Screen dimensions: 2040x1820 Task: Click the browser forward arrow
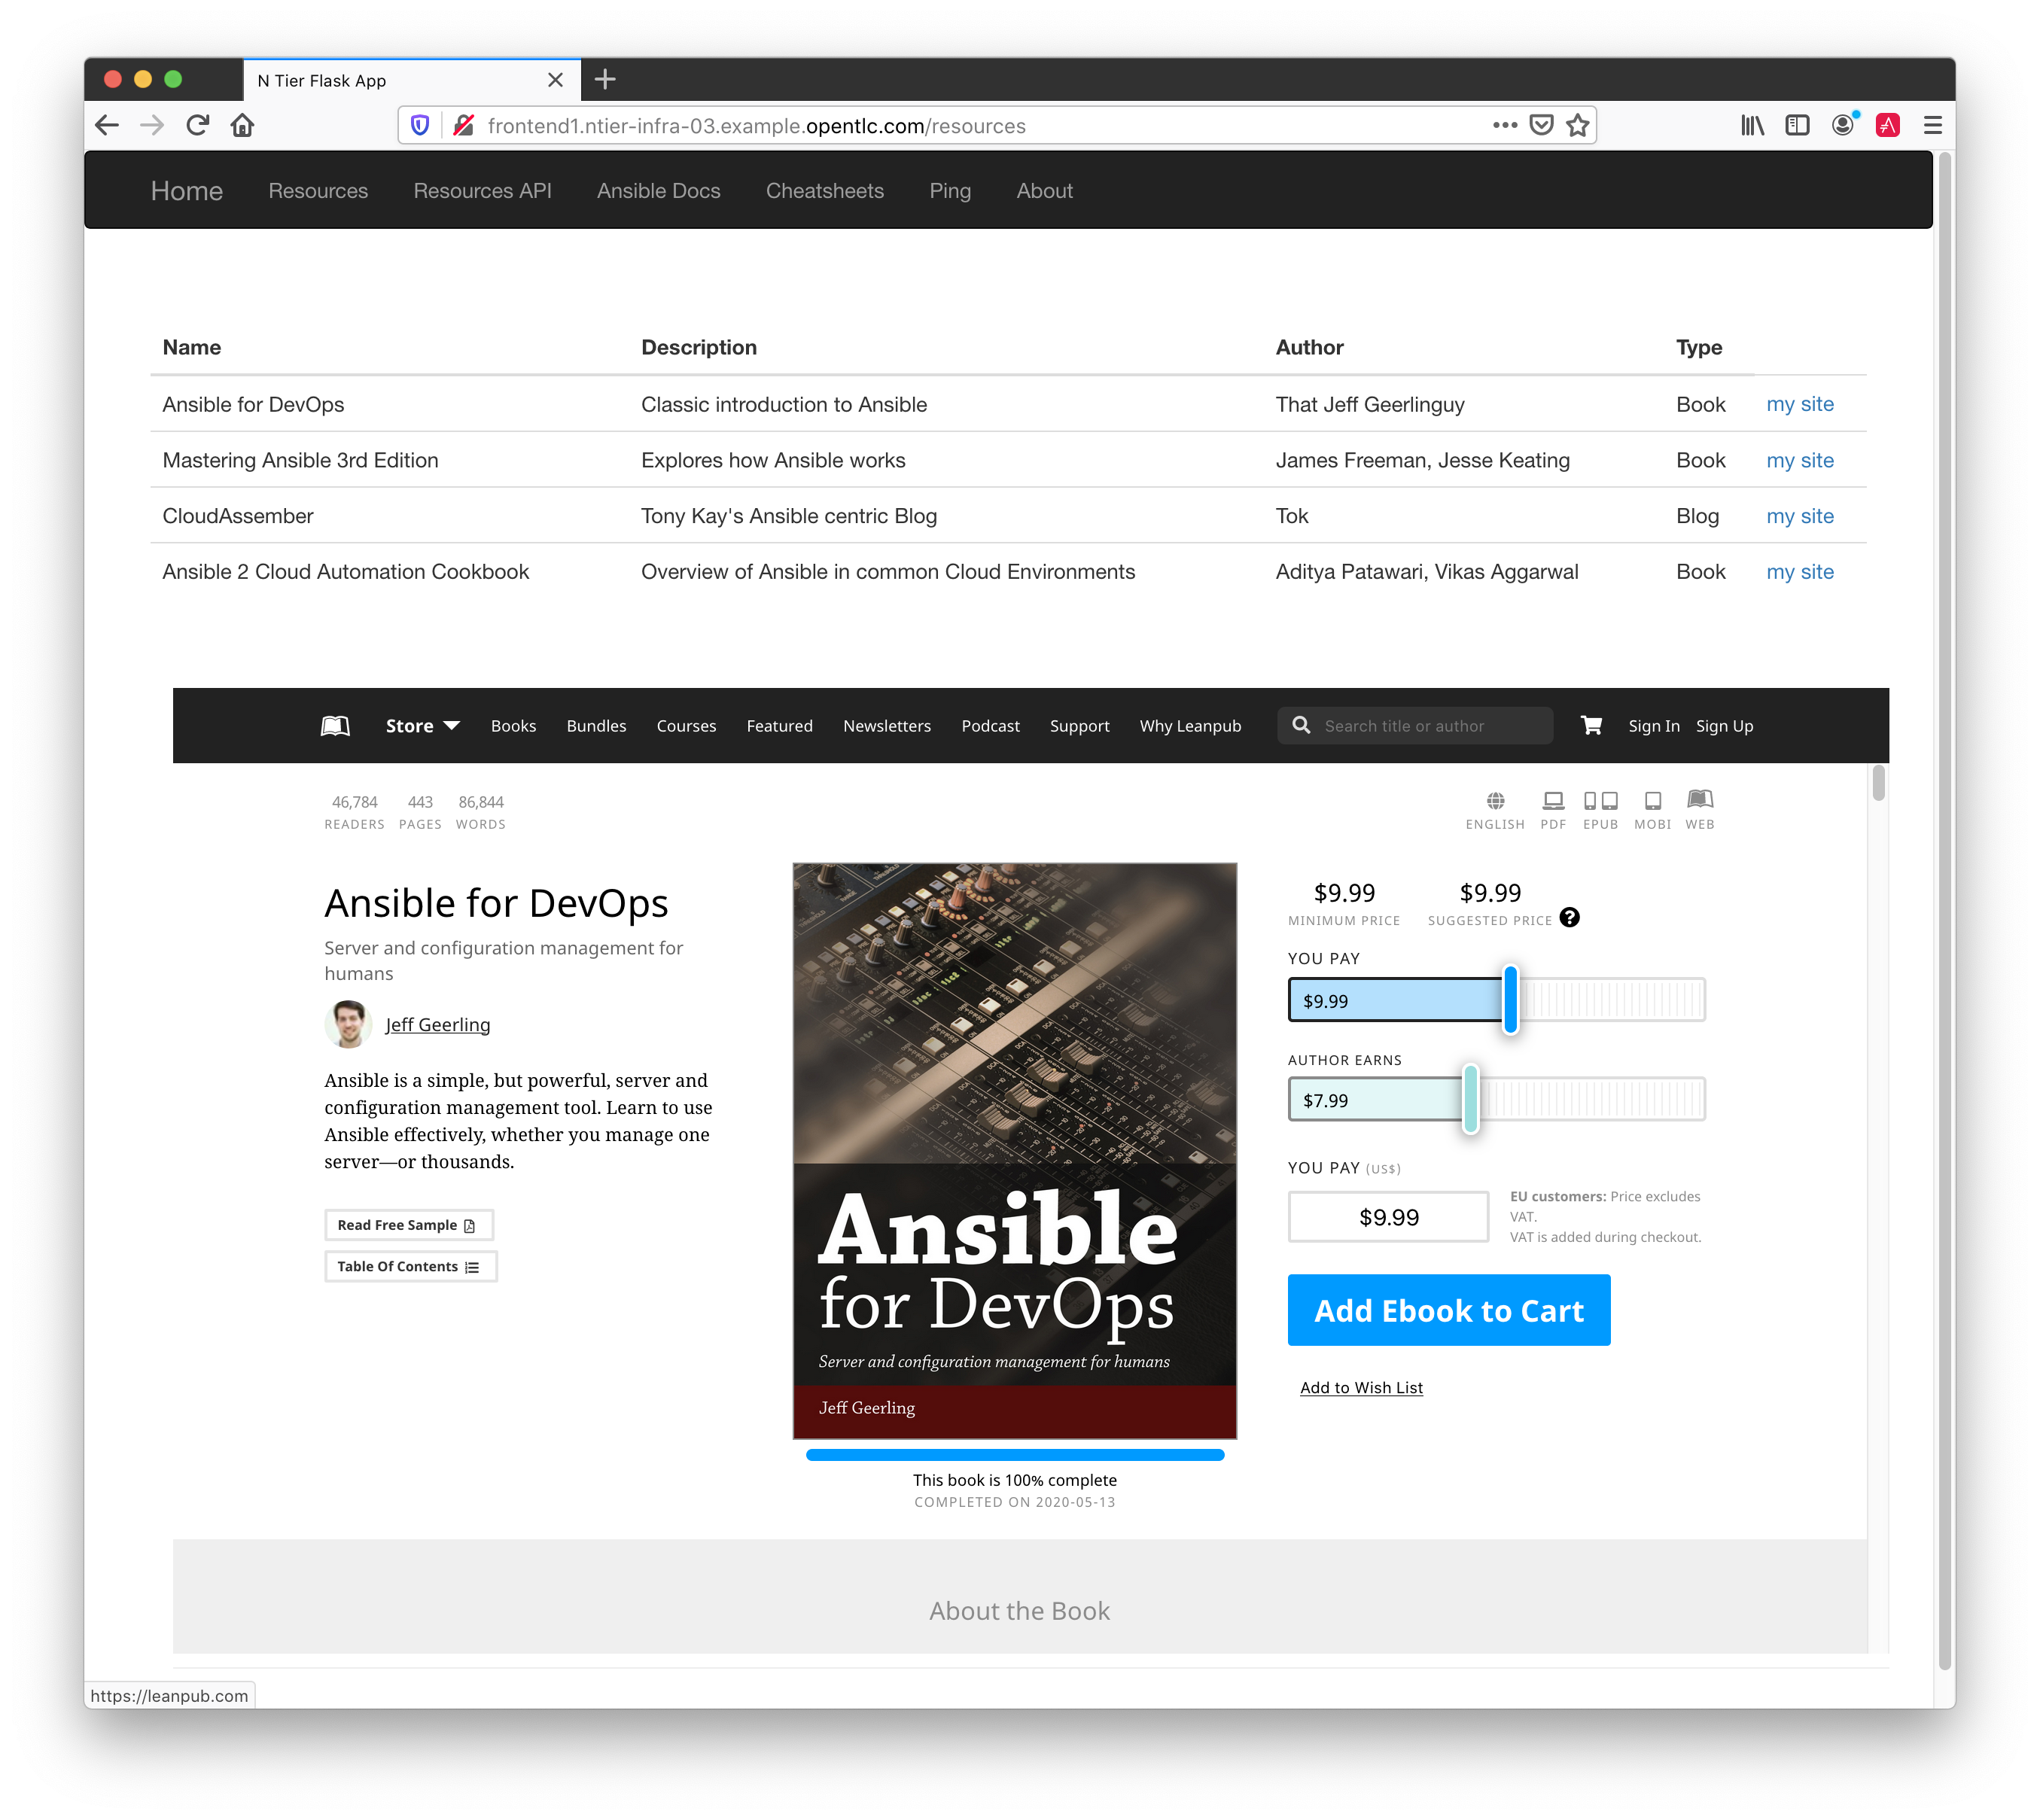pyautogui.click(x=152, y=125)
